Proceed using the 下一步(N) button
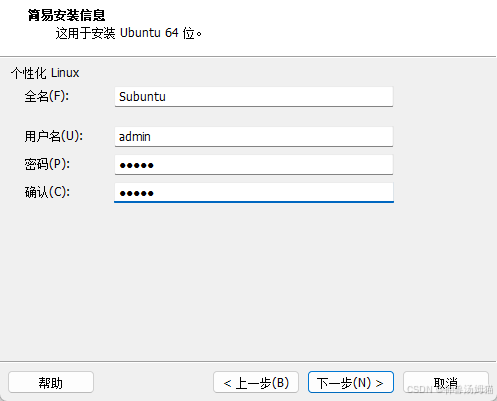The image size is (497, 401). click(x=351, y=382)
